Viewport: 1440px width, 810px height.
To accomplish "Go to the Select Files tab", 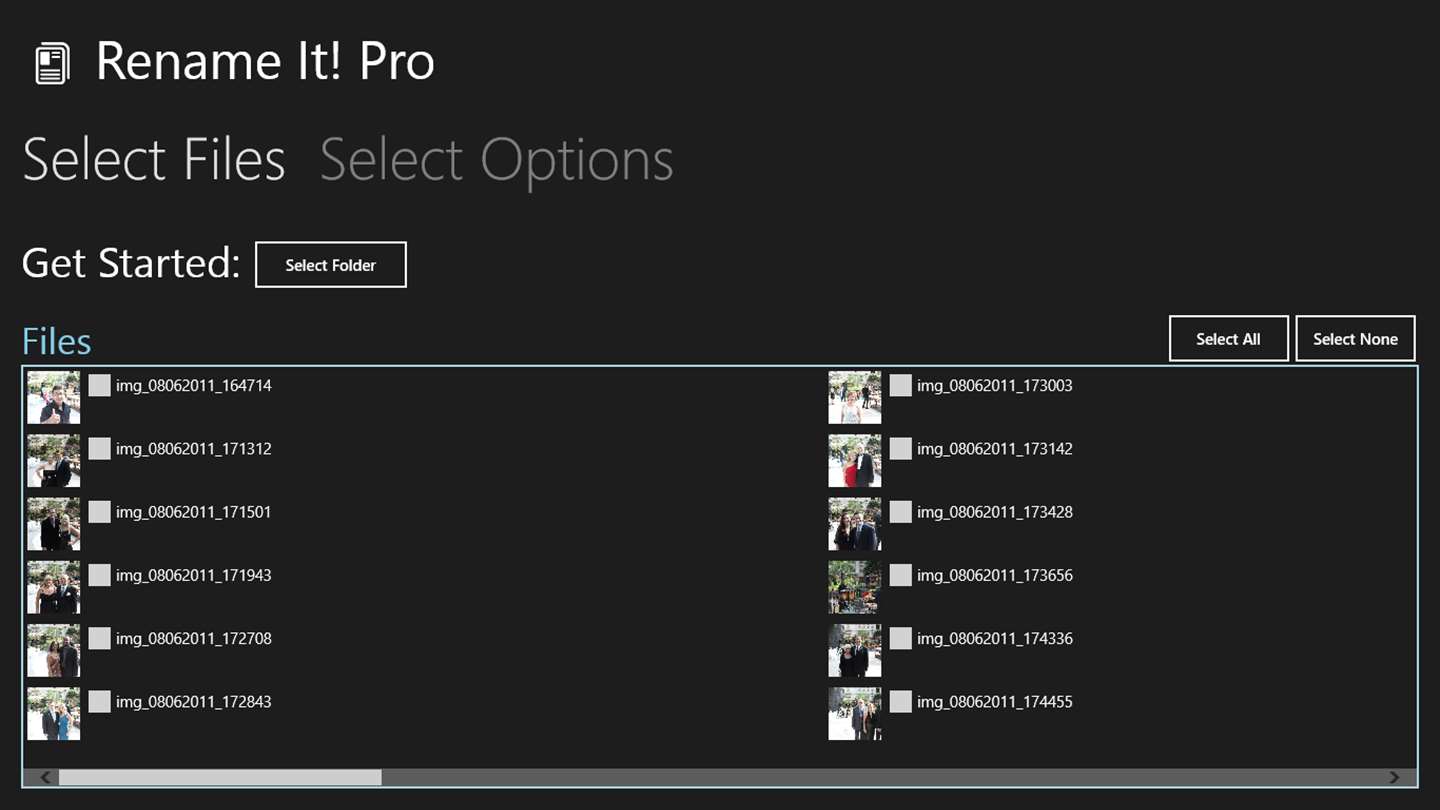I will coord(154,160).
